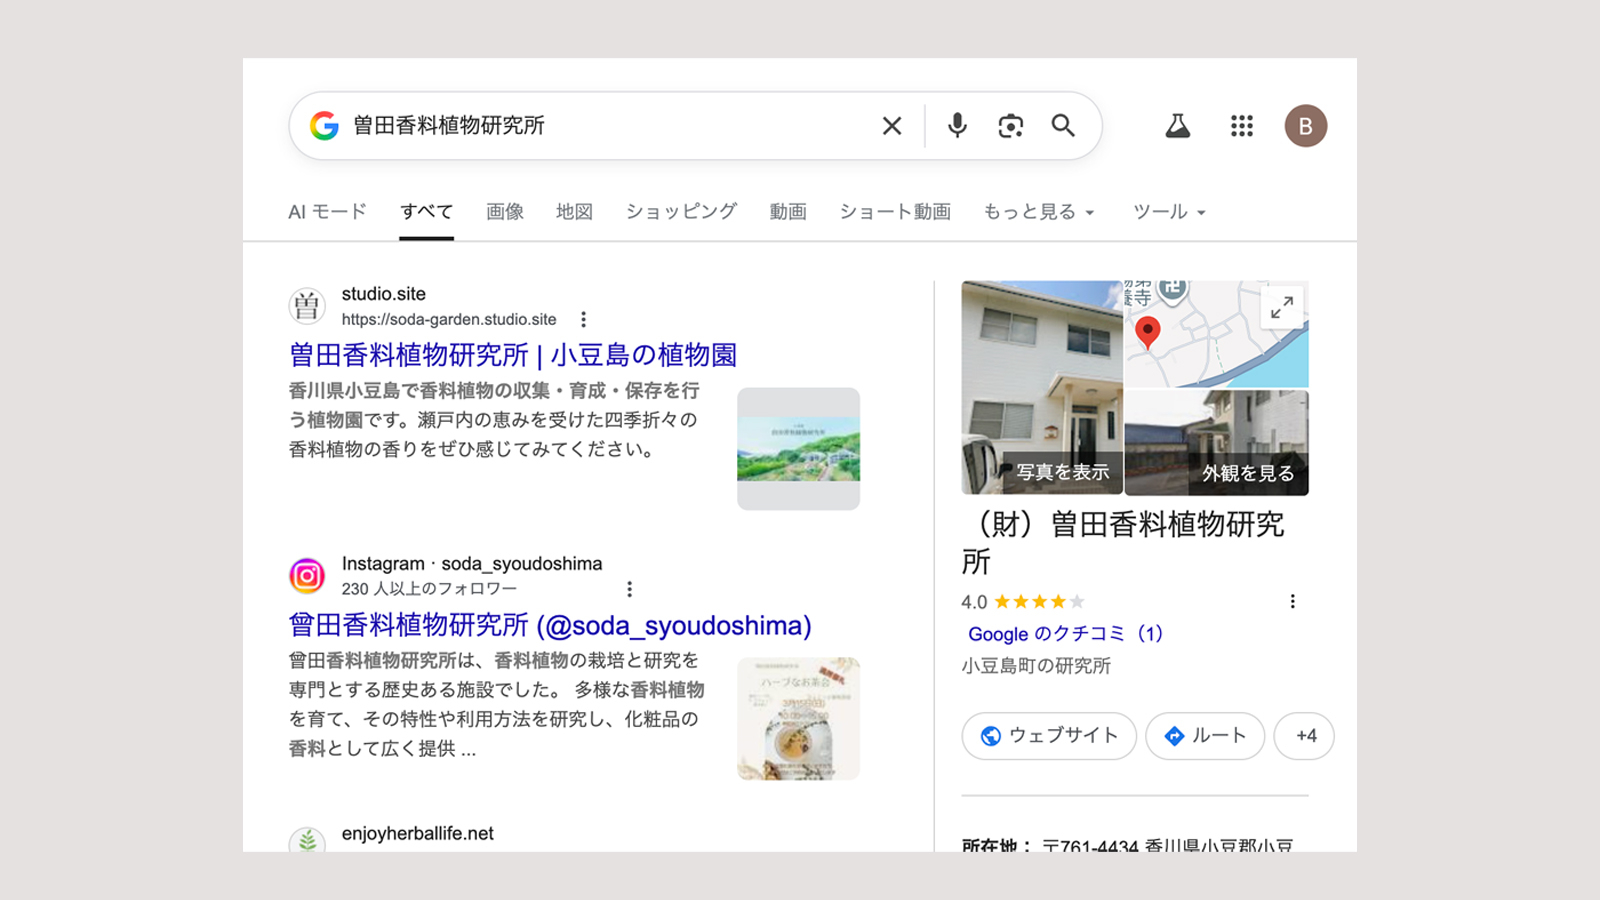Submit search with magnifying glass icon
This screenshot has width=1600, height=900.
(x=1063, y=126)
